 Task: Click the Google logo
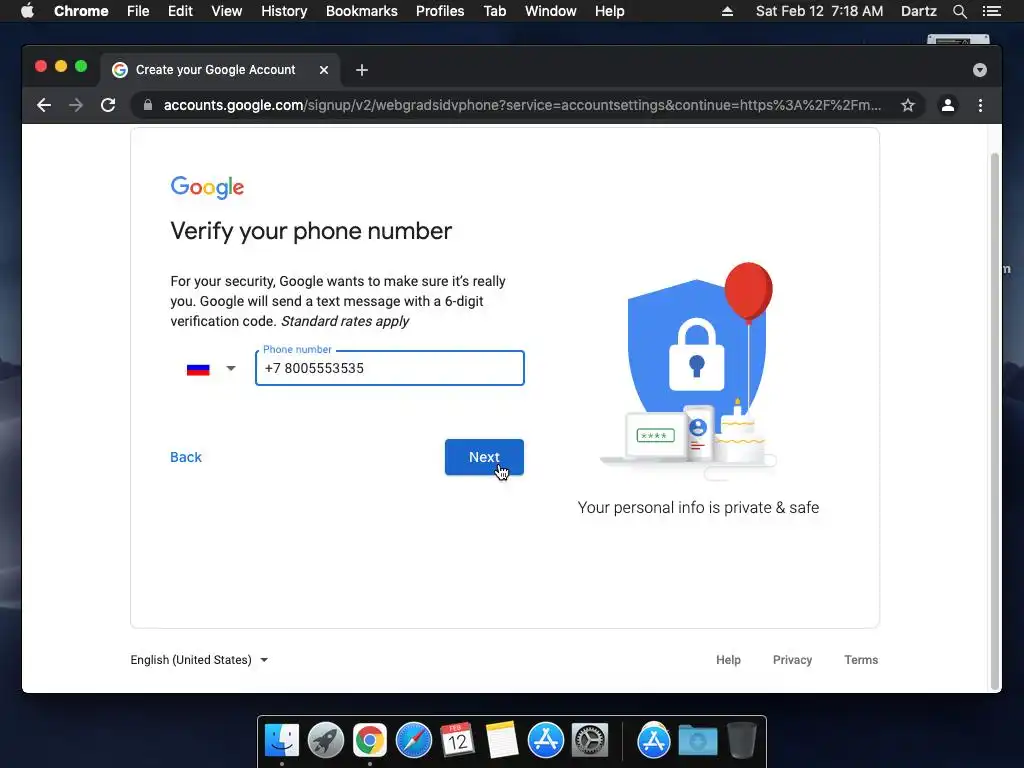[x=207, y=187]
